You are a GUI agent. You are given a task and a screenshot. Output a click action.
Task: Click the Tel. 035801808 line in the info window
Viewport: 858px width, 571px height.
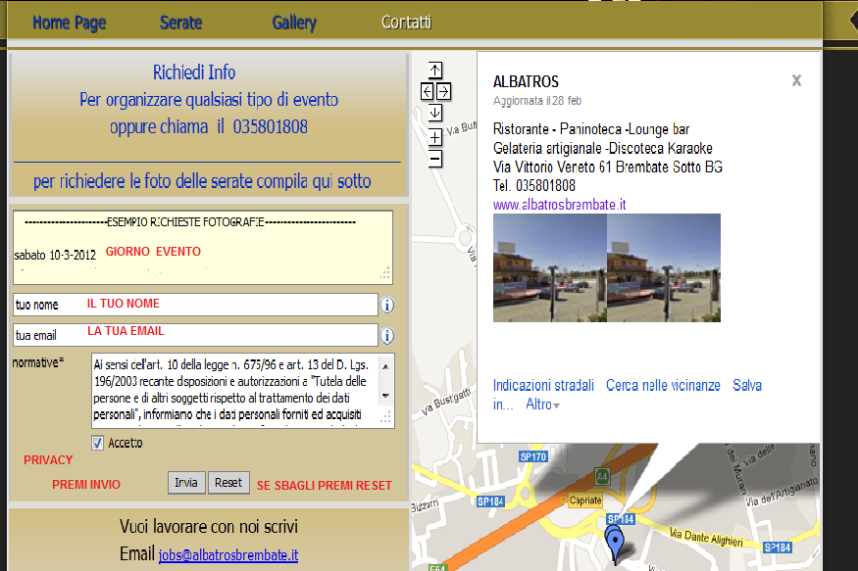click(534, 186)
